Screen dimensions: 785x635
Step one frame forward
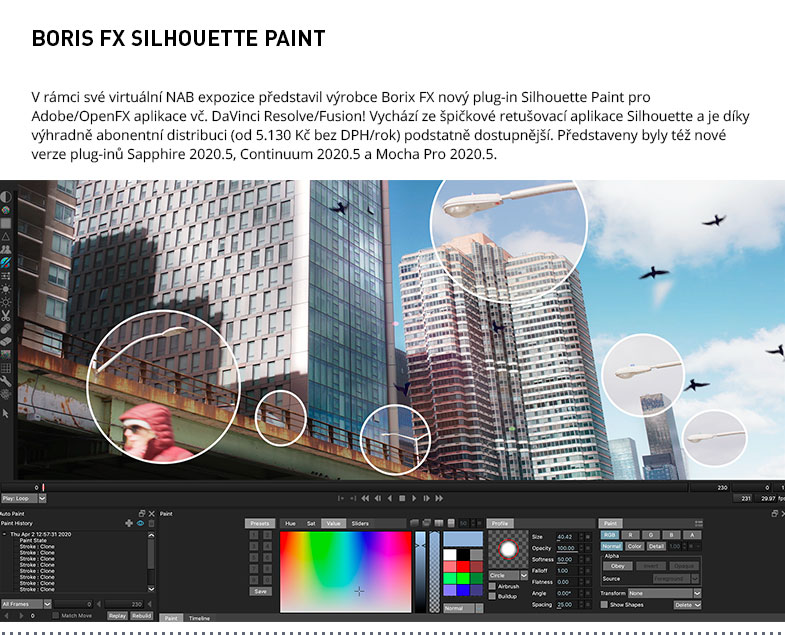(427, 498)
